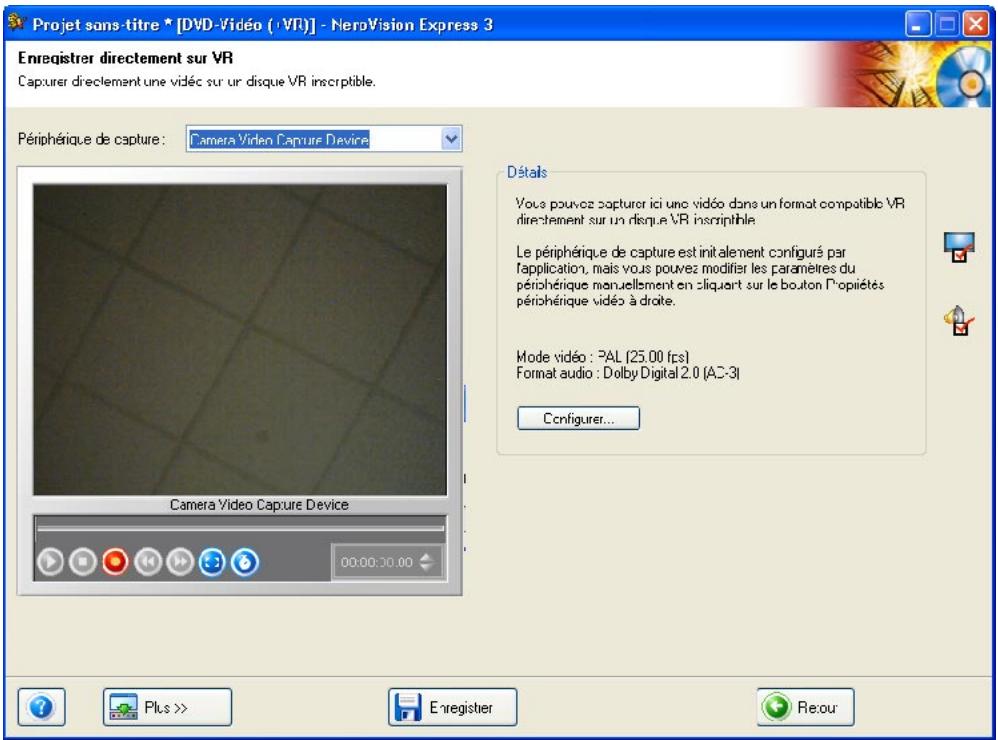Click the NeroVision title bar icon

(16, 24)
